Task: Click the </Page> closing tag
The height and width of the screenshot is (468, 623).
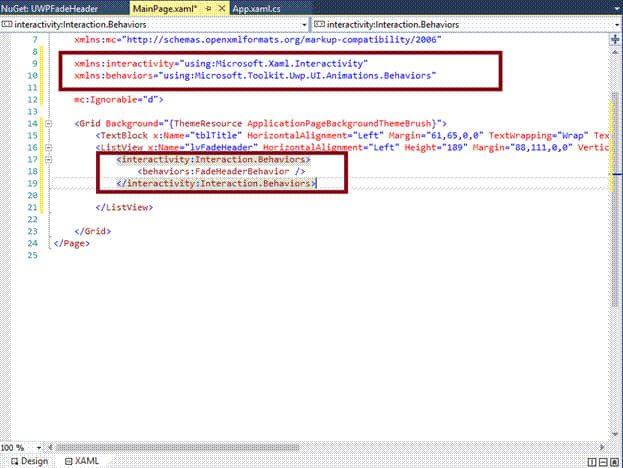Action: click(72, 243)
